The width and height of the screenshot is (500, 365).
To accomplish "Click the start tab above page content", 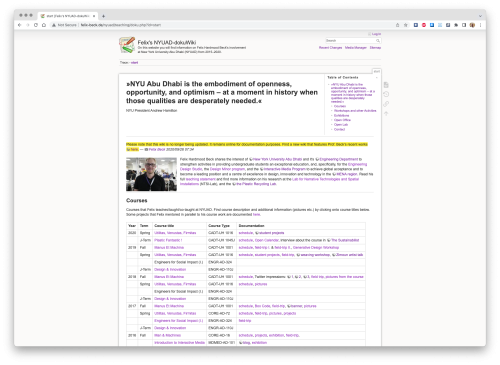I will point(377,71).
